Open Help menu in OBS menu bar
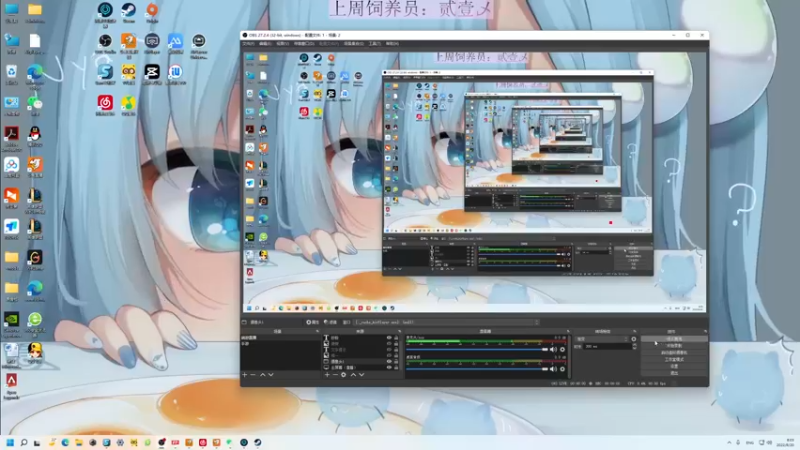The height and width of the screenshot is (450, 800). 392,43
